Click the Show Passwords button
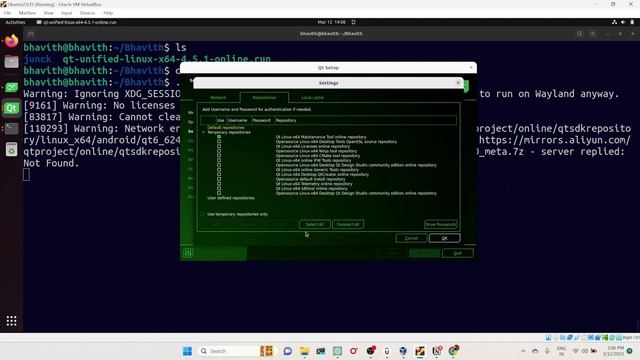Viewport: 640px width, 360px height. (441, 224)
